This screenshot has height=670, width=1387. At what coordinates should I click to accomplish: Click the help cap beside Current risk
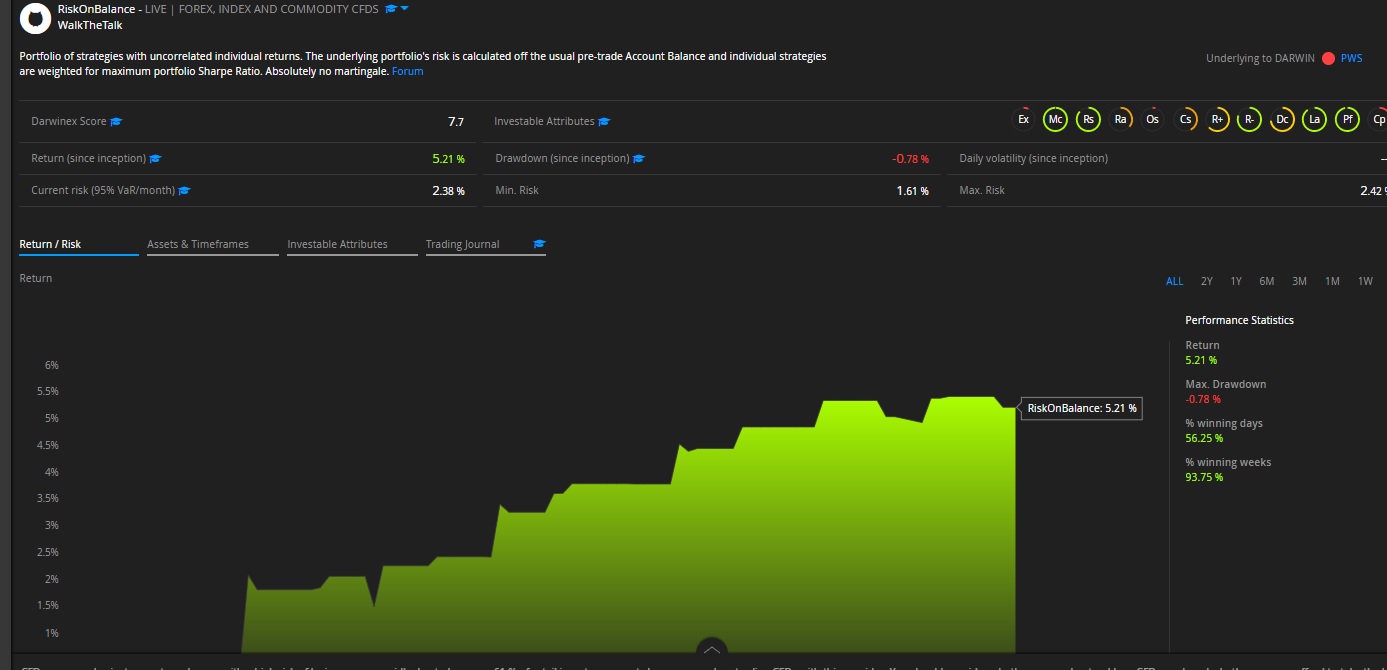pos(184,191)
